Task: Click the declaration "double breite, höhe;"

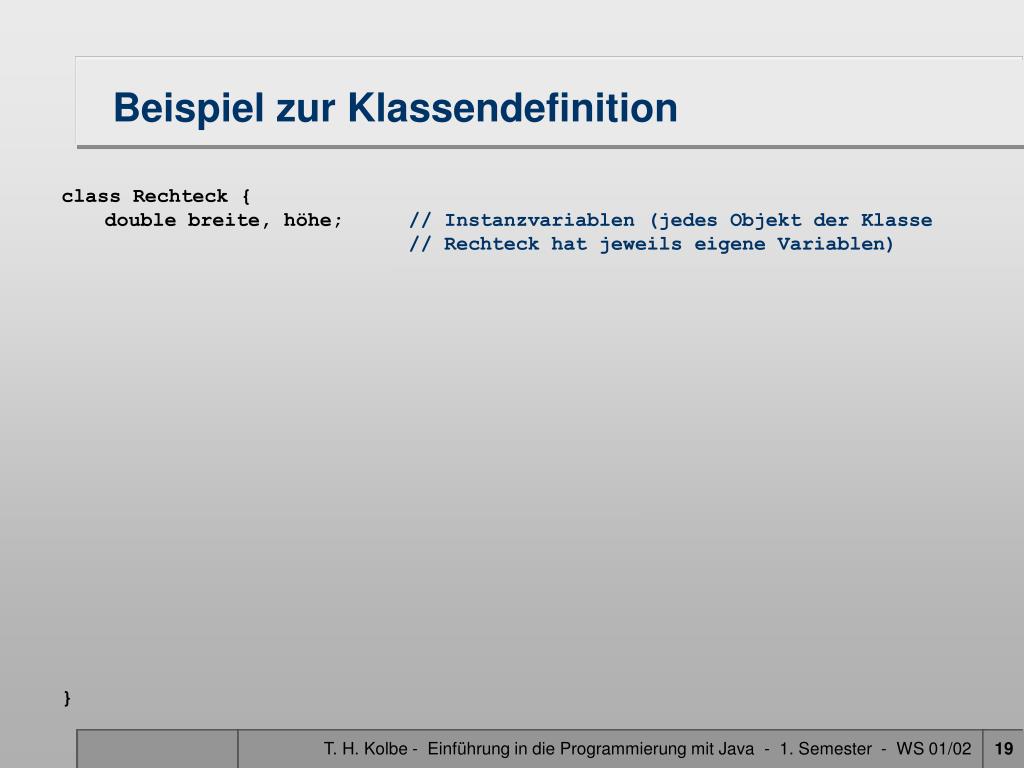Action: [223, 220]
